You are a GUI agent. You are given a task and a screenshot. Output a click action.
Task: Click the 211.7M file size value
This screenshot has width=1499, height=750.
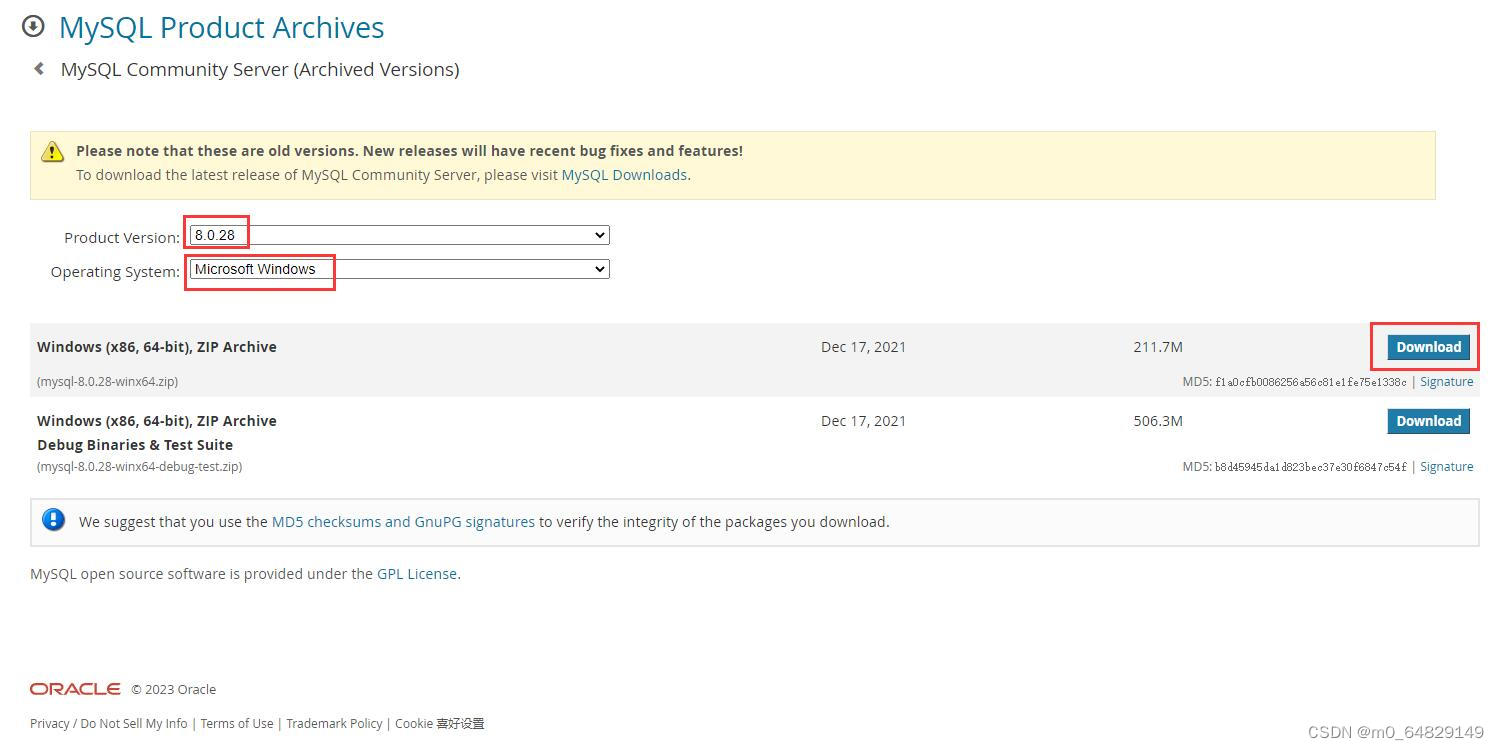pos(1158,347)
